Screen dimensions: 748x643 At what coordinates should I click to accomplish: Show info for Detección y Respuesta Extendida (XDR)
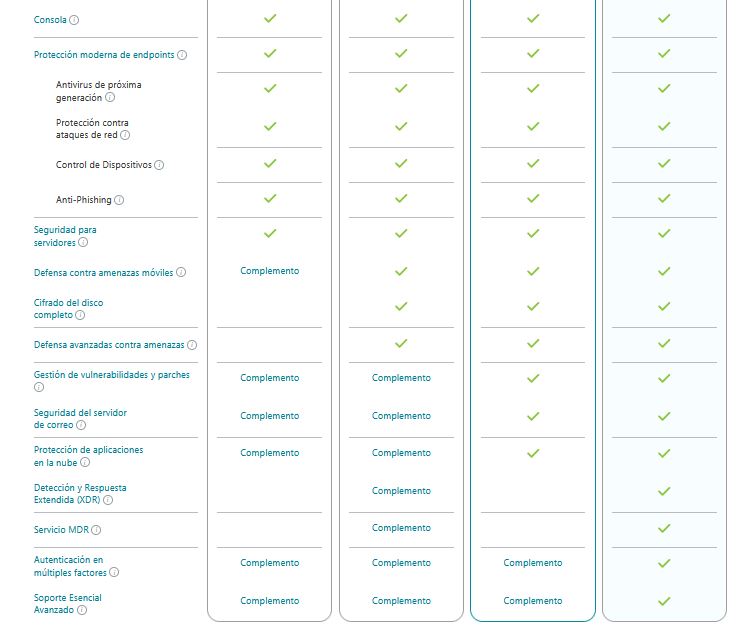coord(108,500)
